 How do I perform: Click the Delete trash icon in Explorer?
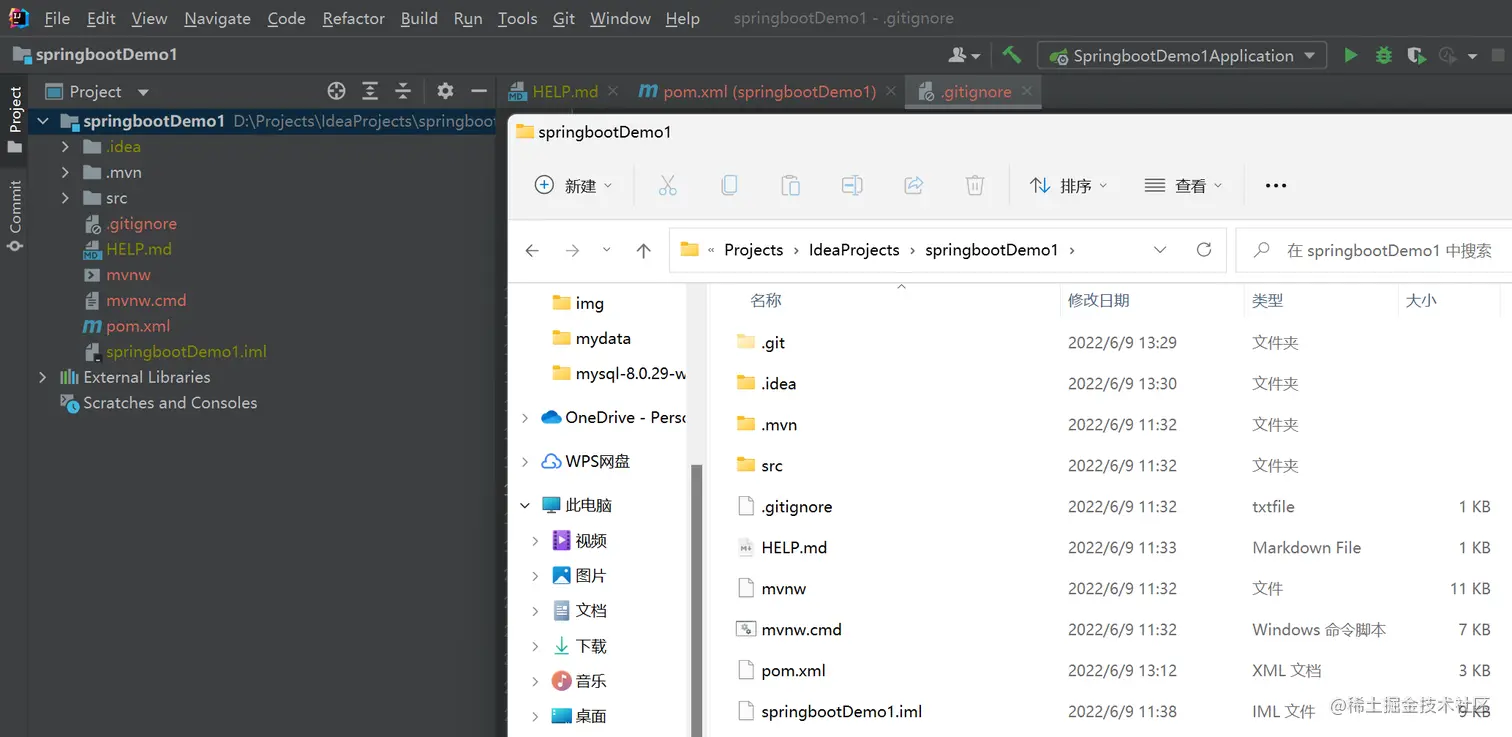pos(975,185)
